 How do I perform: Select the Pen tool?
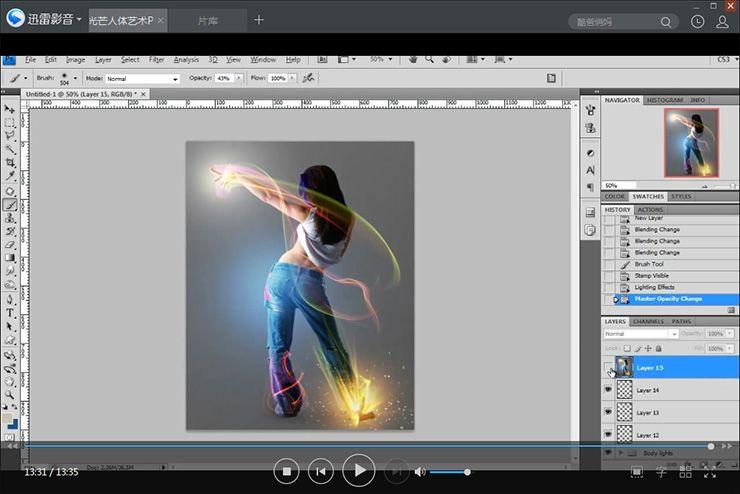(x=9, y=300)
